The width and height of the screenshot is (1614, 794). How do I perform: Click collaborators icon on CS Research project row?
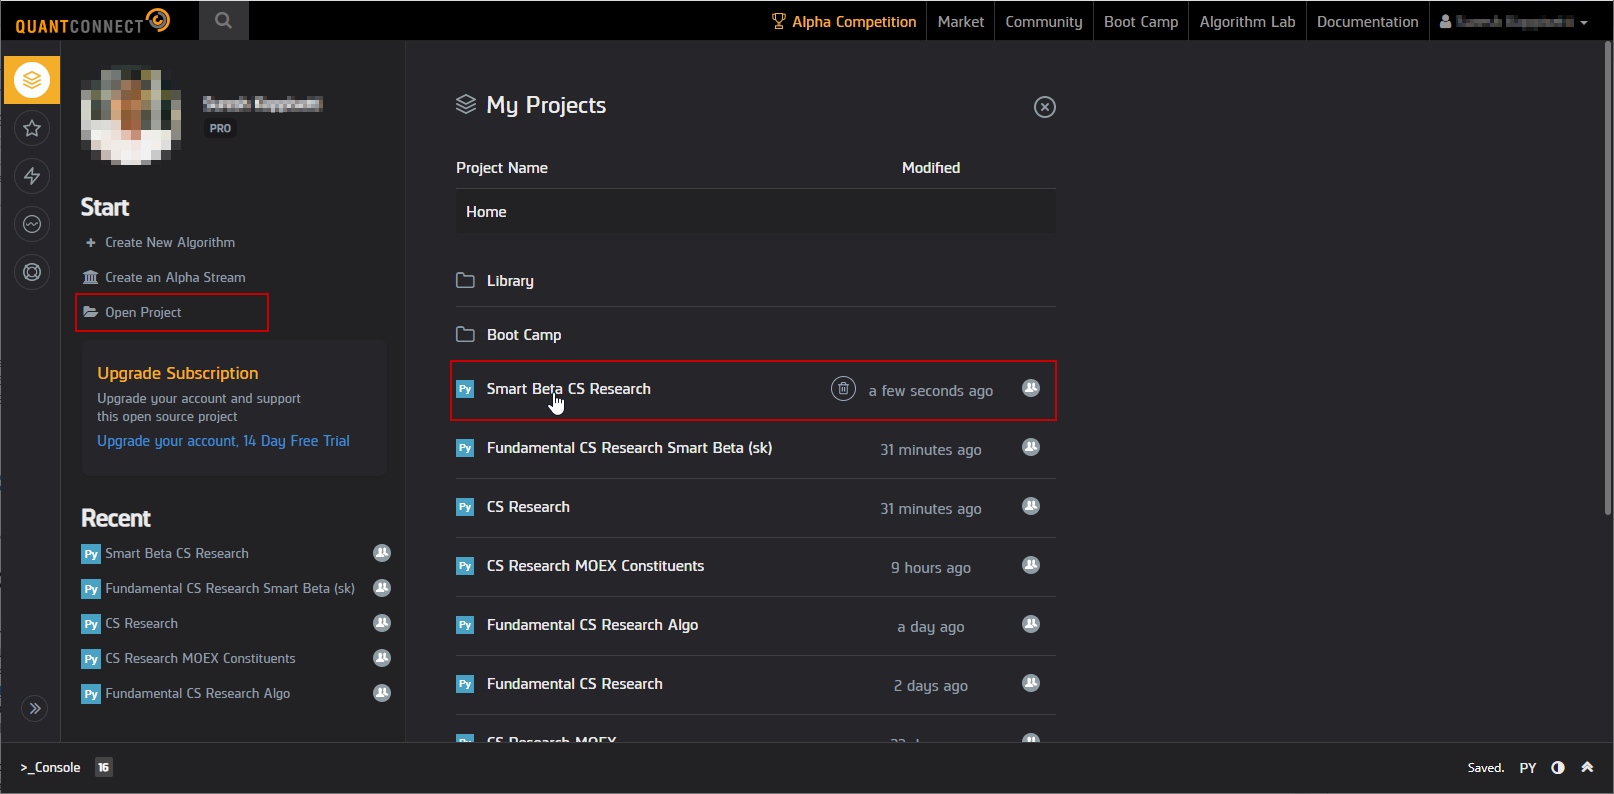(1031, 506)
